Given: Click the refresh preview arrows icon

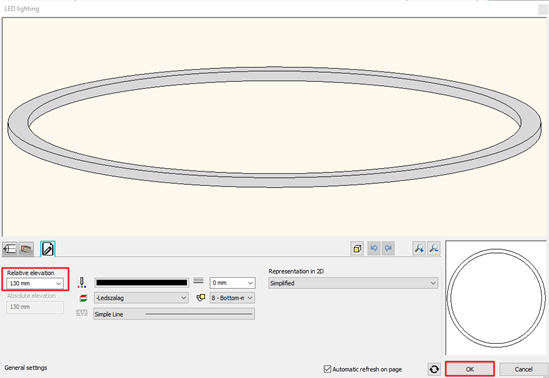Looking at the screenshot, I should pos(434,369).
